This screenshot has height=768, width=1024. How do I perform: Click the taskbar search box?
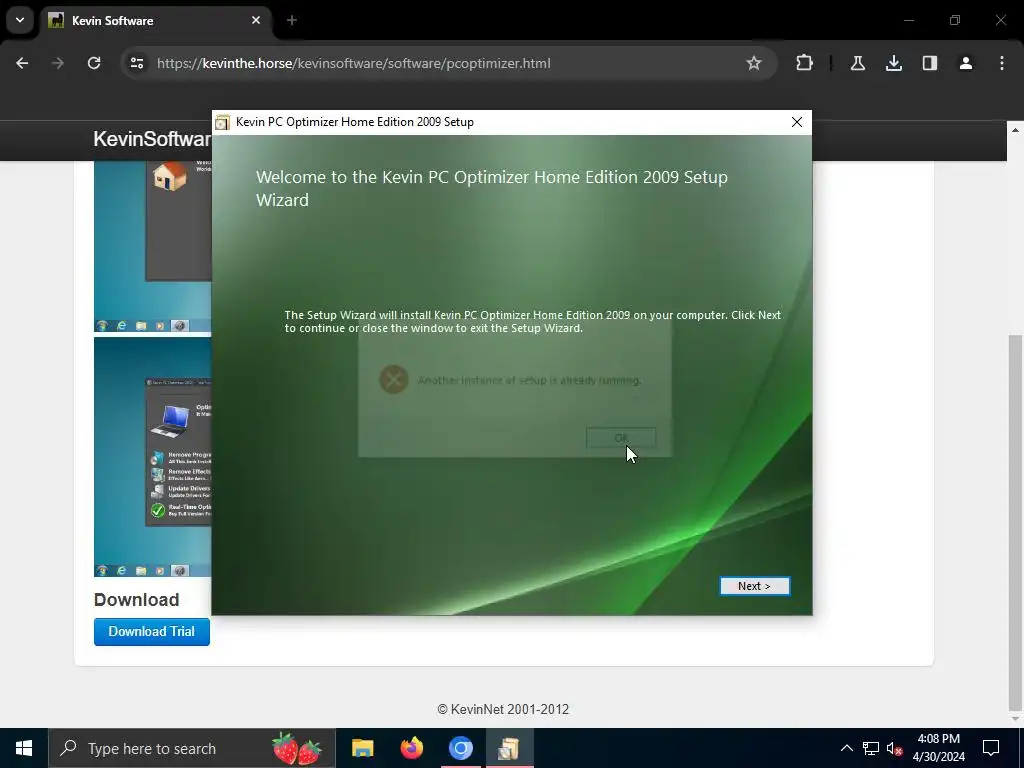(192, 748)
